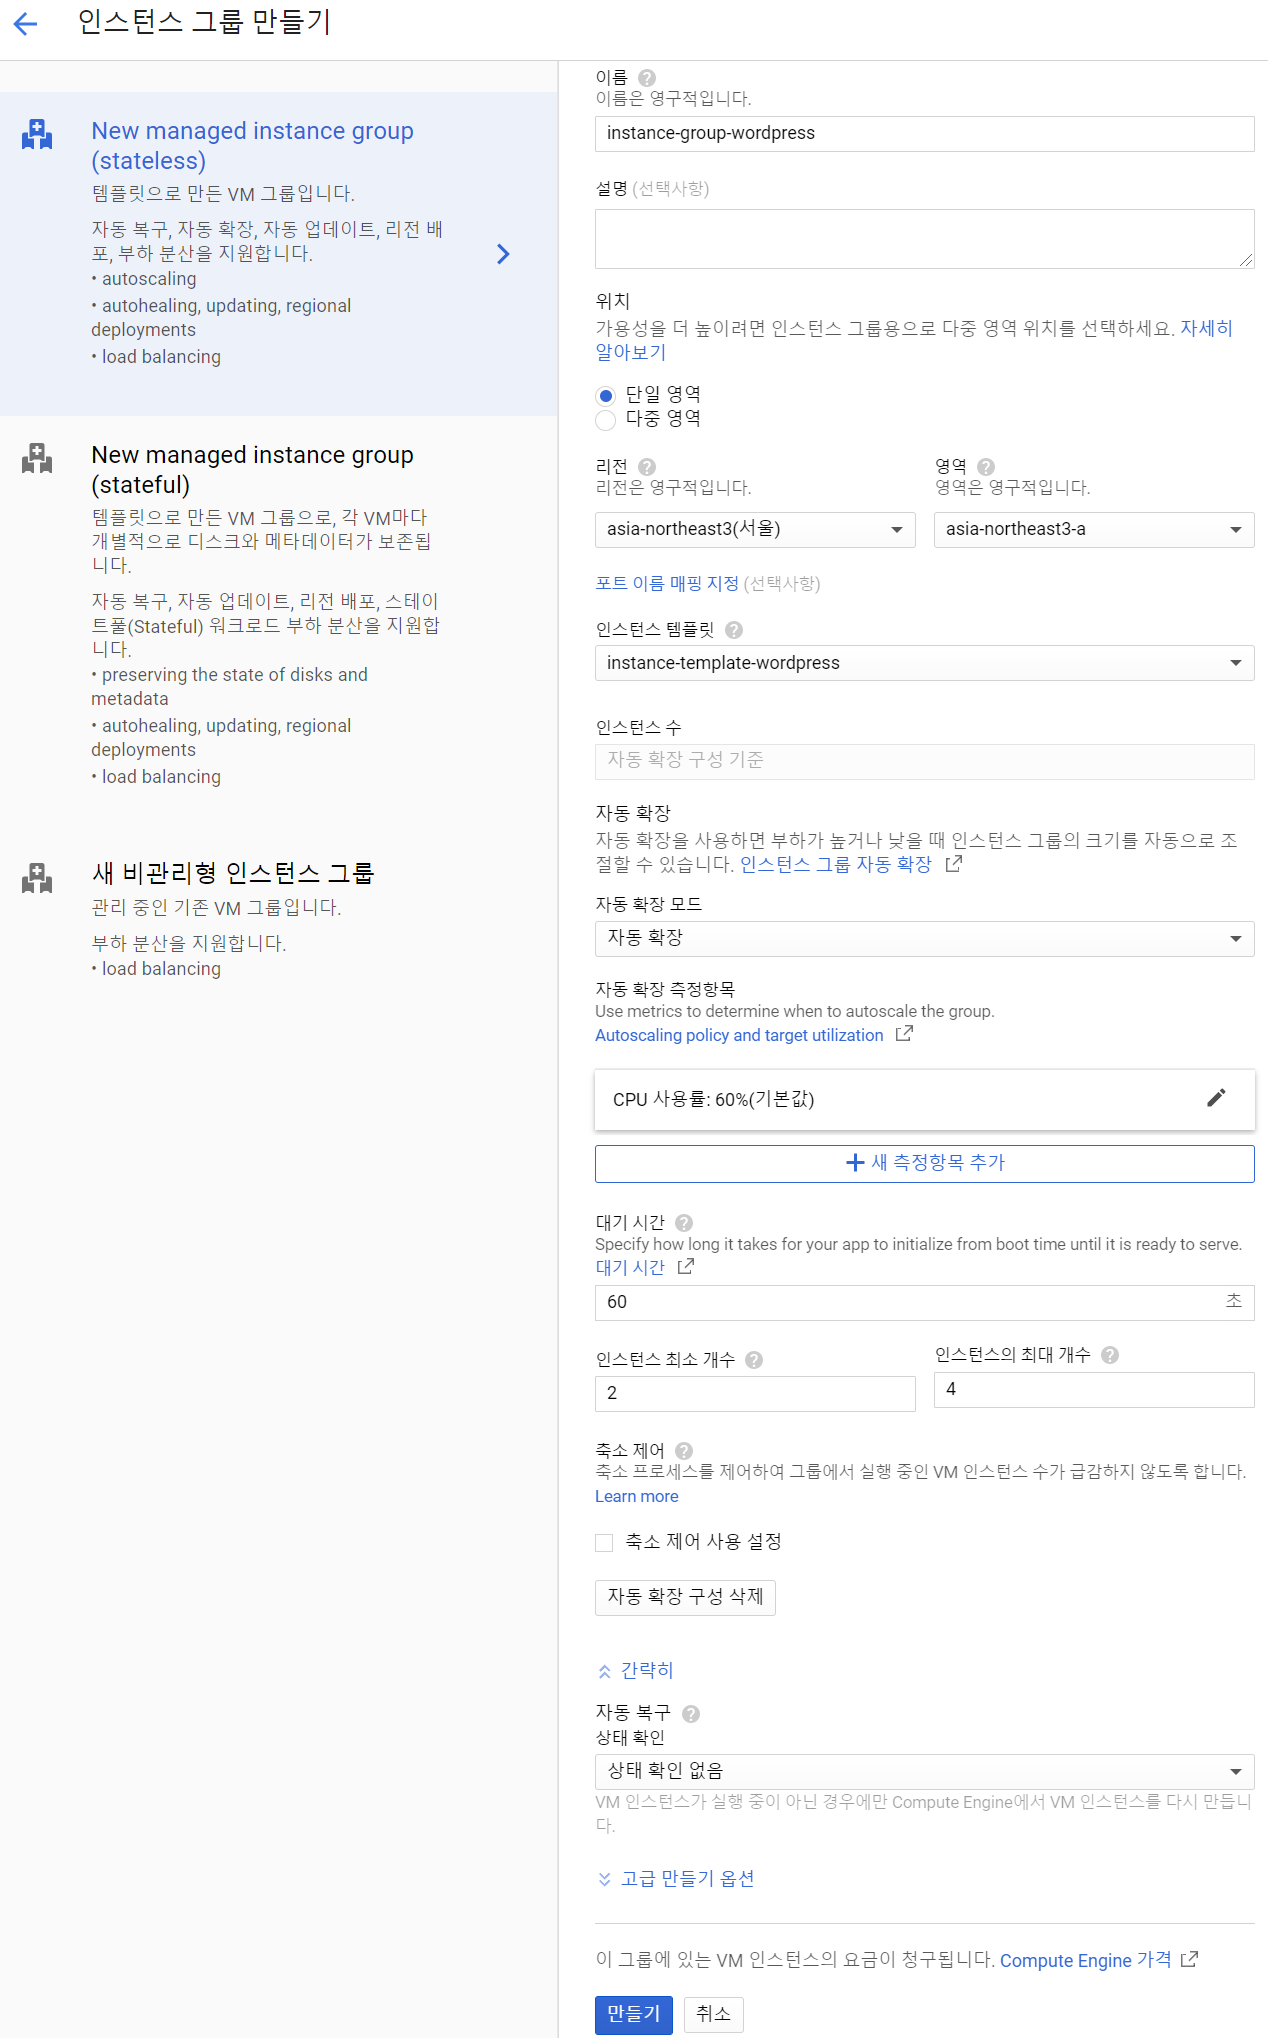
Task: Click the 인스턴스 최소 개수 field
Action: click(755, 1394)
